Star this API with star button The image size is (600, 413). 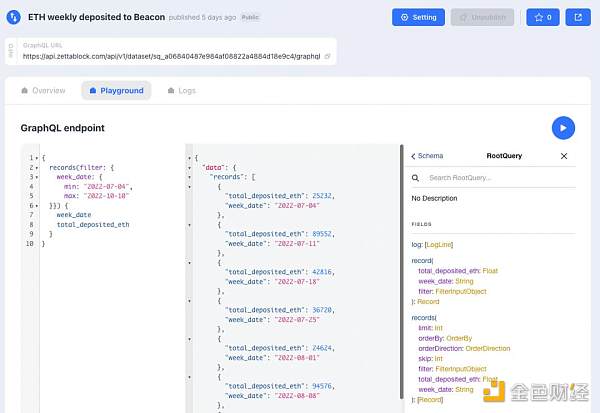[543, 17]
